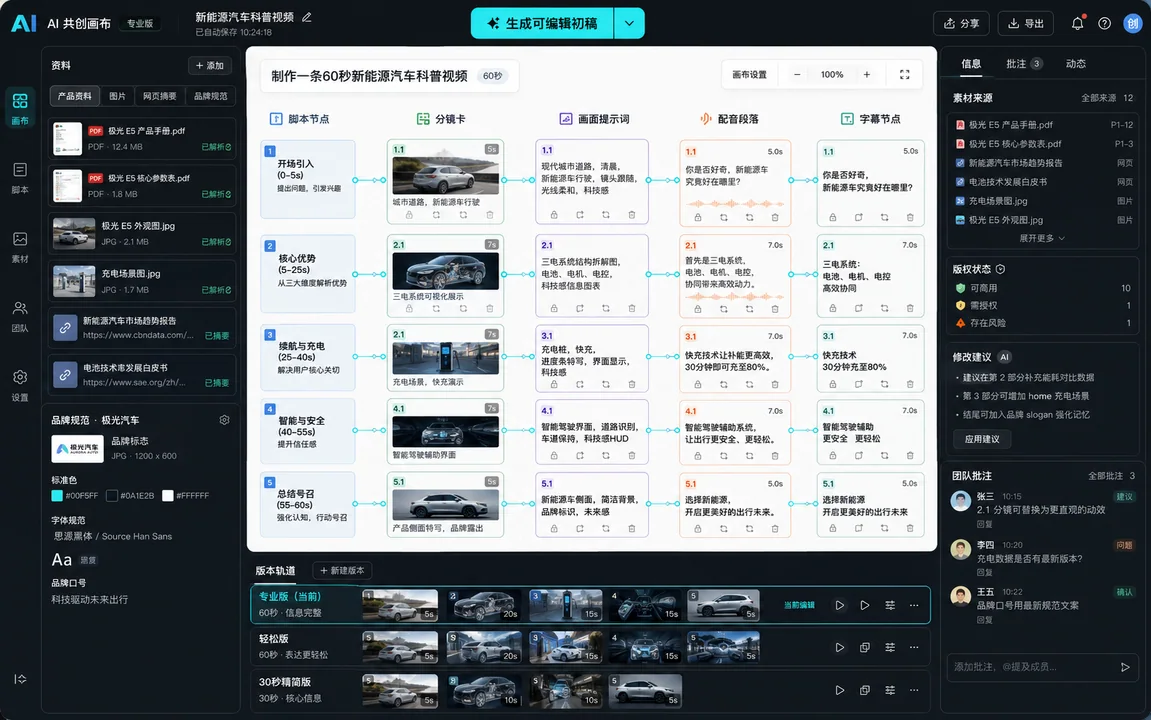The width and height of the screenshot is (1151, 720).
Task: Switch to the 产品资料 tab
Action: click(x=74, y=96)
